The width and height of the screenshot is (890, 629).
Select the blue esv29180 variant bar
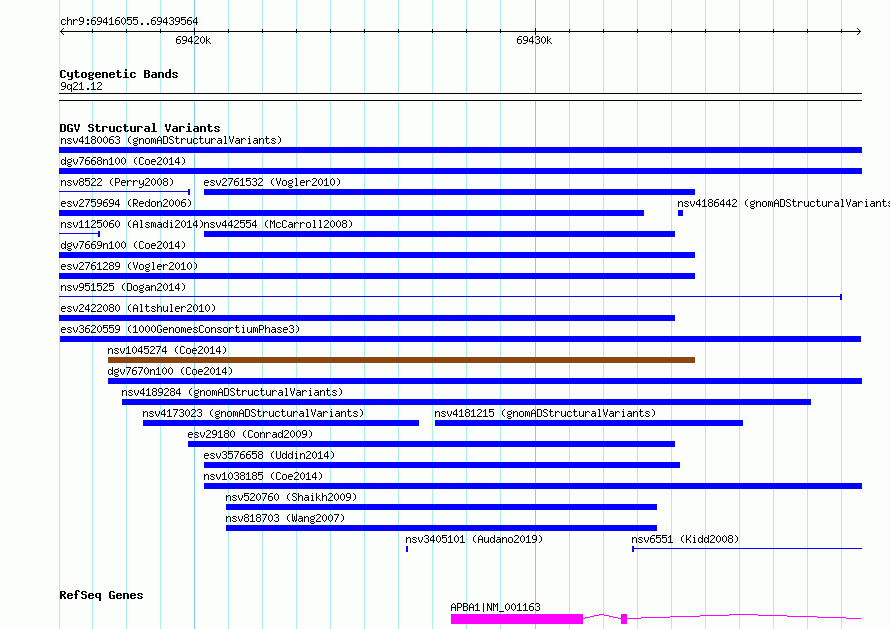tap(431, 444)
